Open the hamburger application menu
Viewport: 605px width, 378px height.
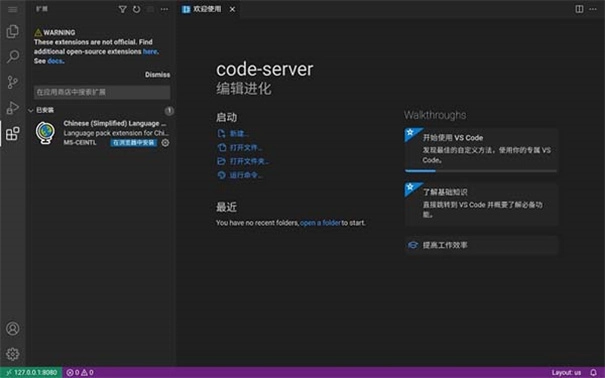(12, 9)
